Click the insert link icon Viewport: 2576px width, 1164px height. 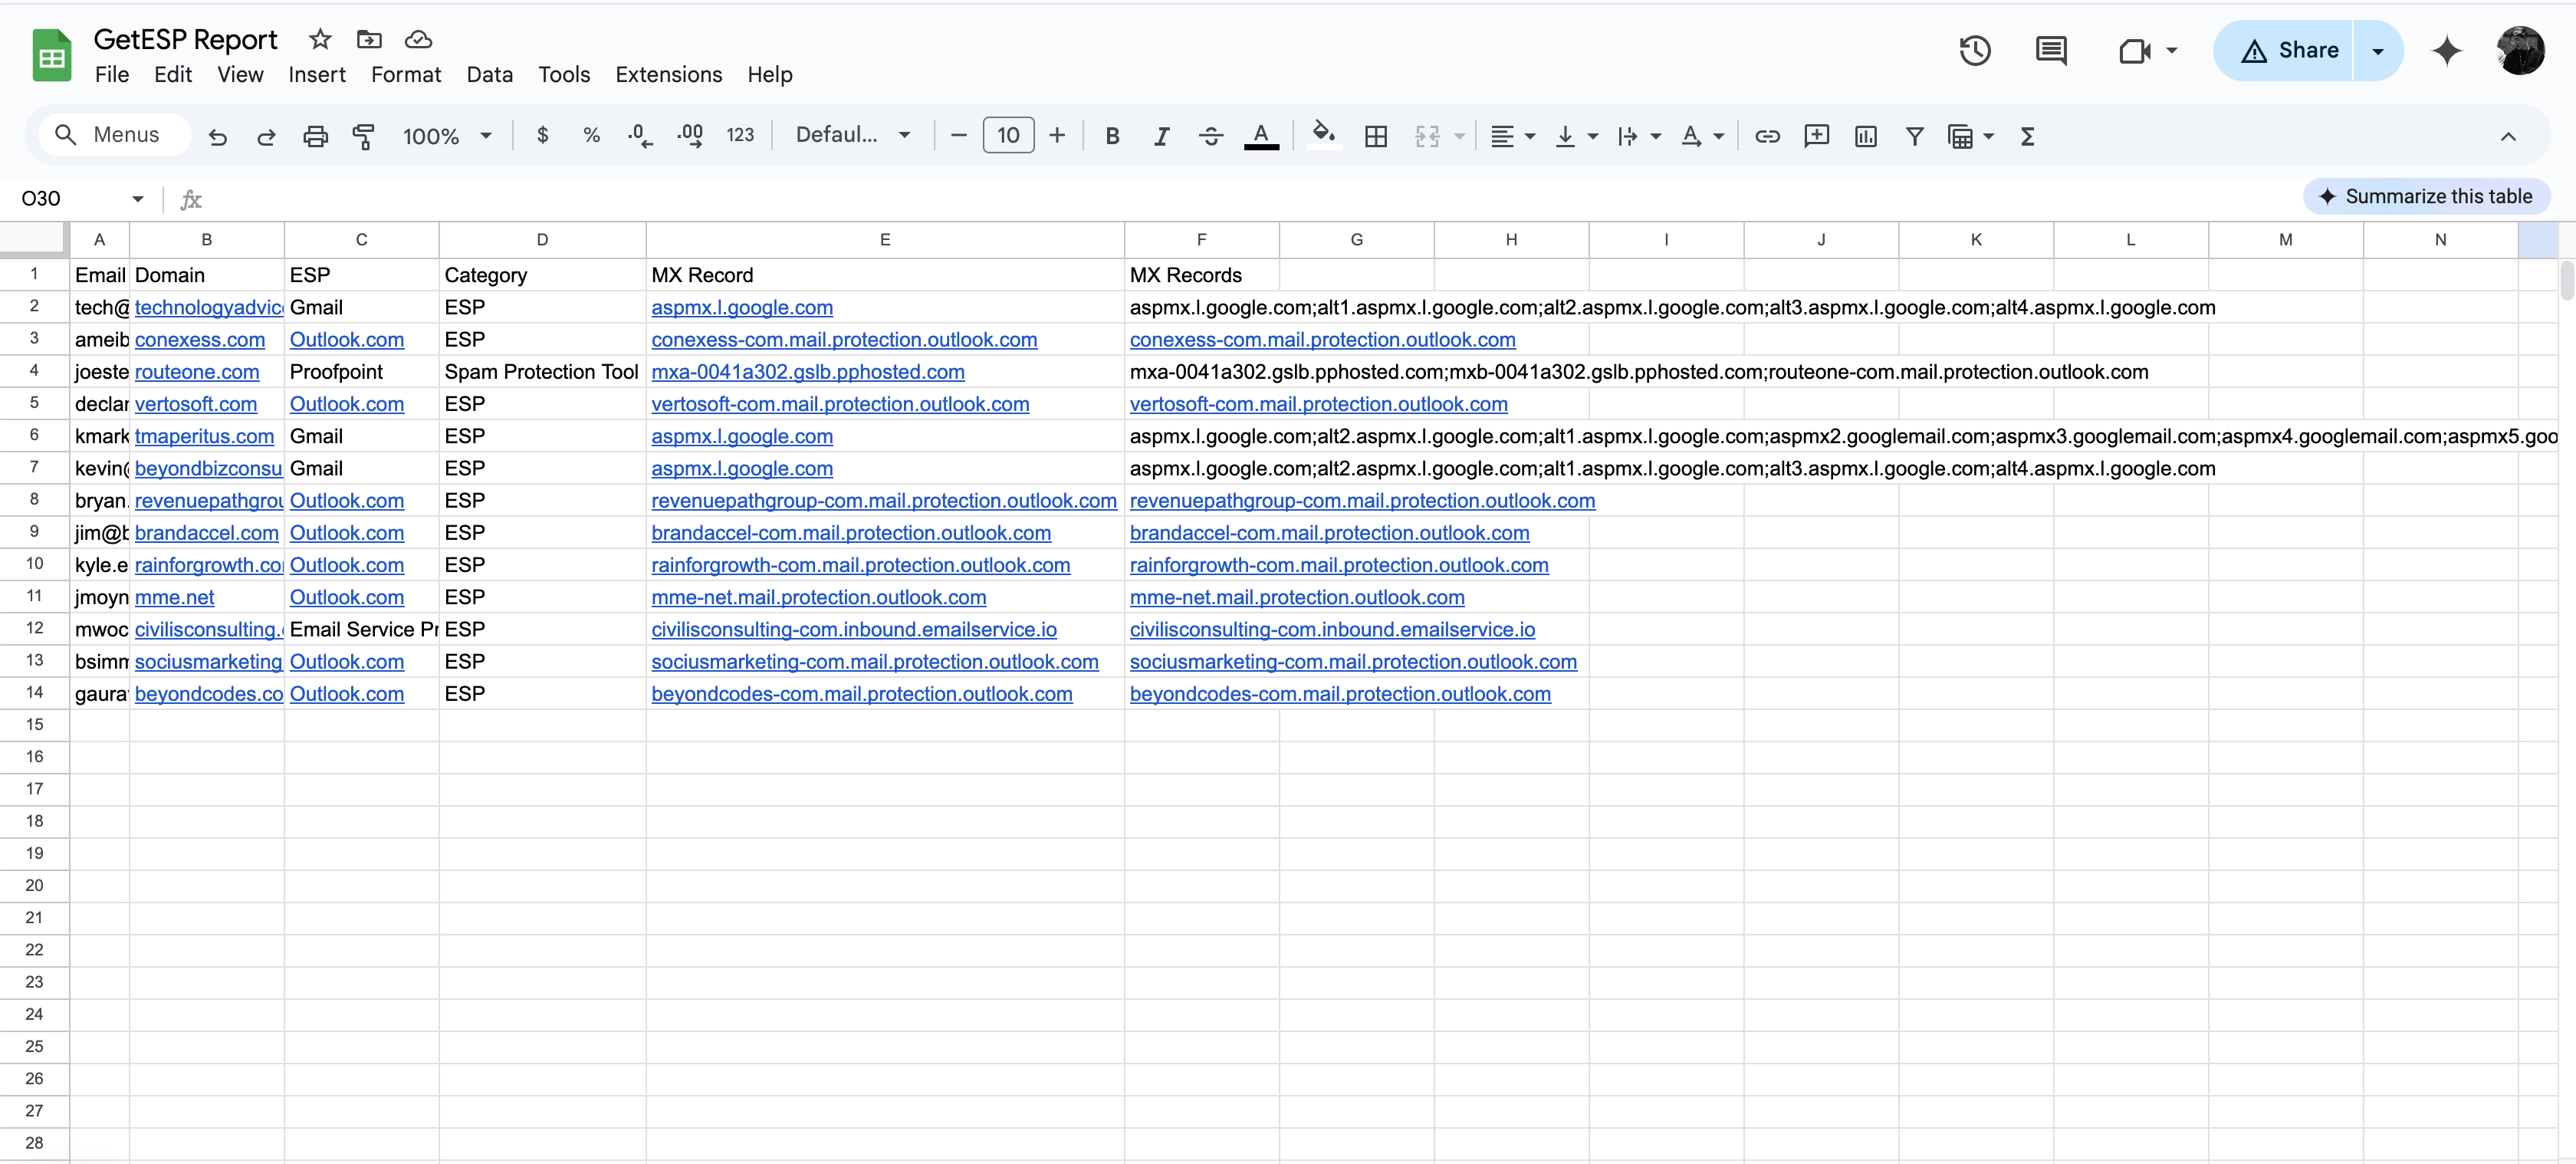click(1767, 136)
